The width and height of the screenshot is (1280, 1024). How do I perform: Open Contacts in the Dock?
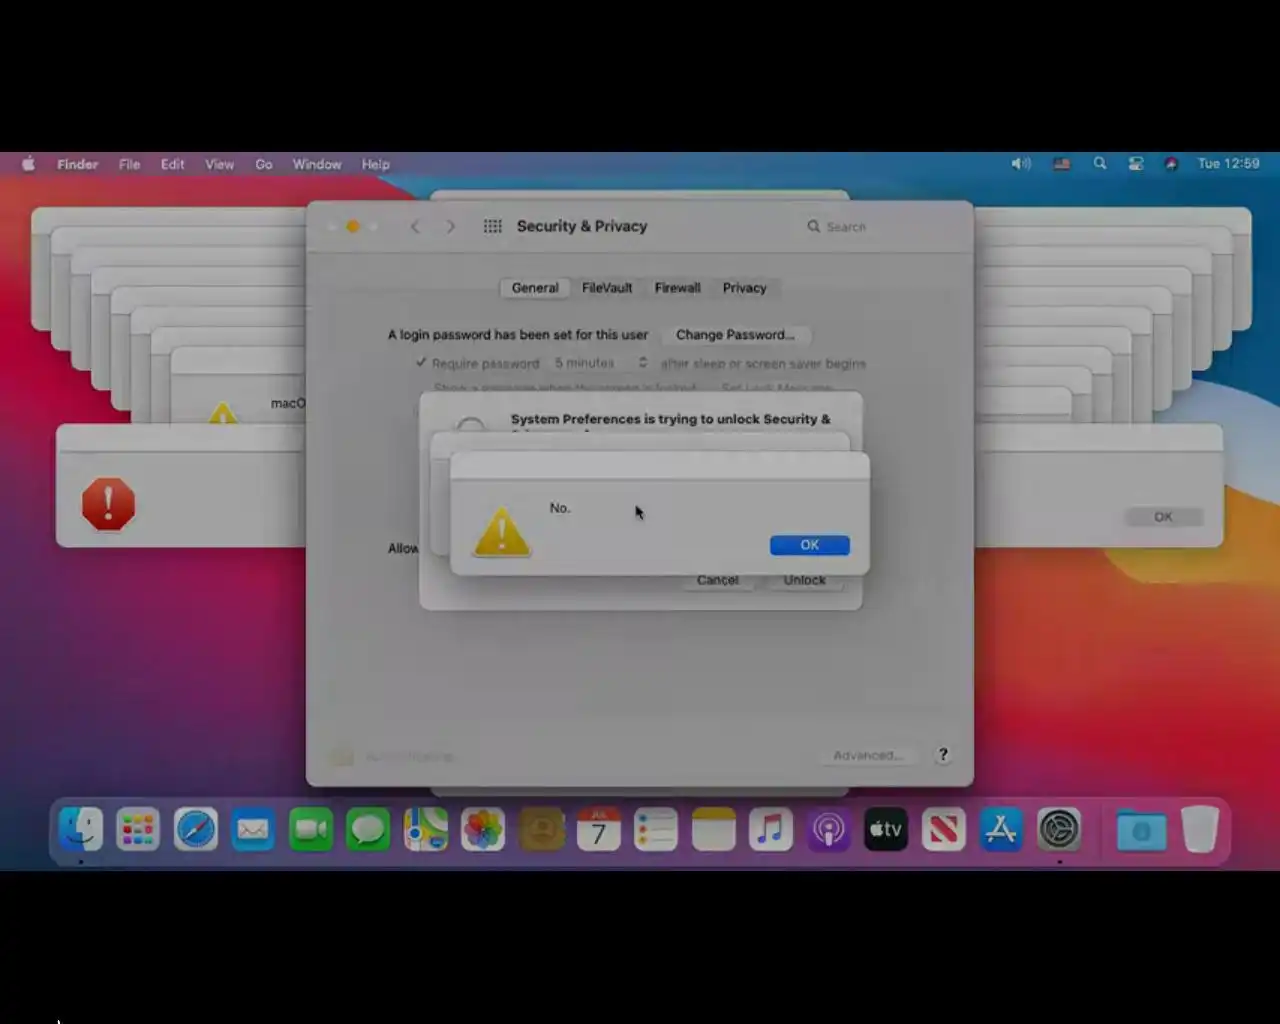[541, 829]
